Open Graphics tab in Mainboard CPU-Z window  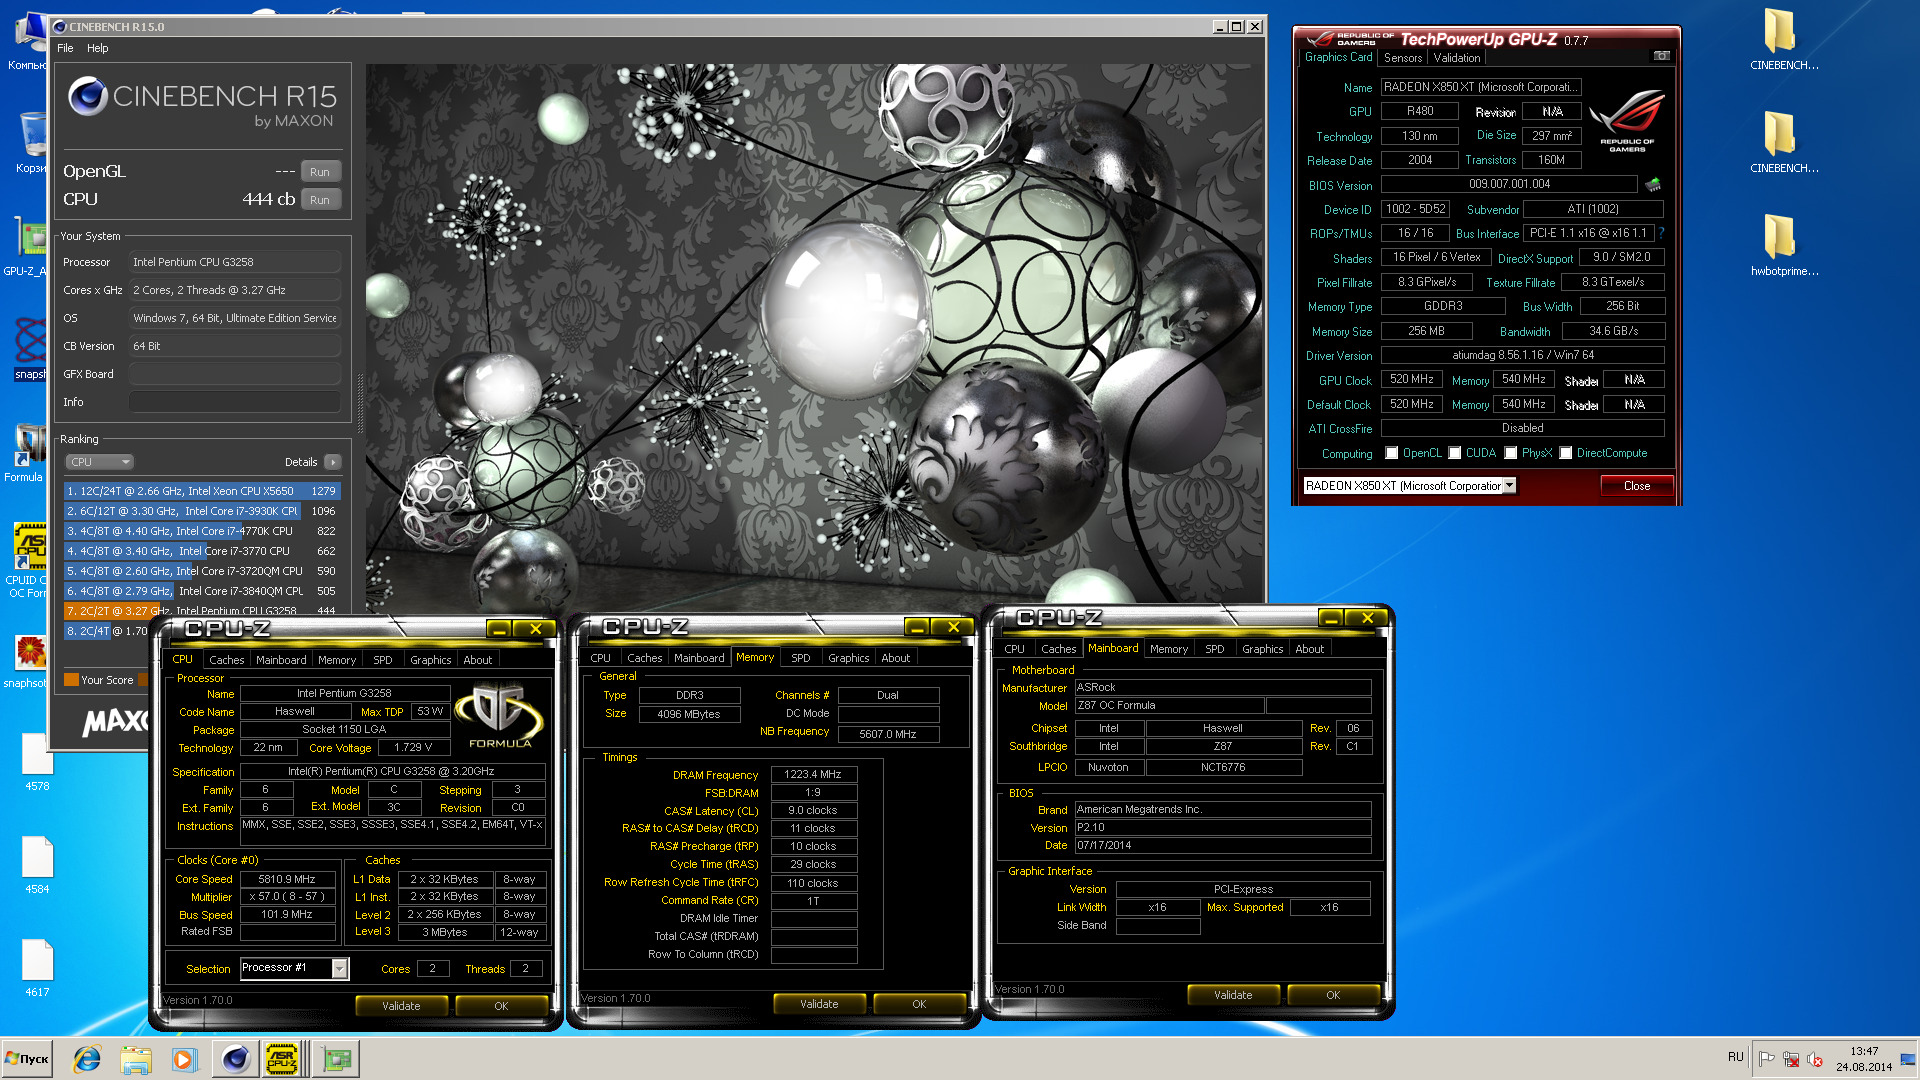[x=1262, y=649]
